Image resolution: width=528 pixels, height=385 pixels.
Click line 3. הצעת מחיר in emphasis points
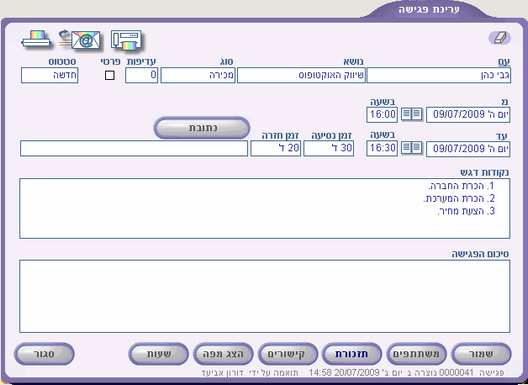[466, 211]
